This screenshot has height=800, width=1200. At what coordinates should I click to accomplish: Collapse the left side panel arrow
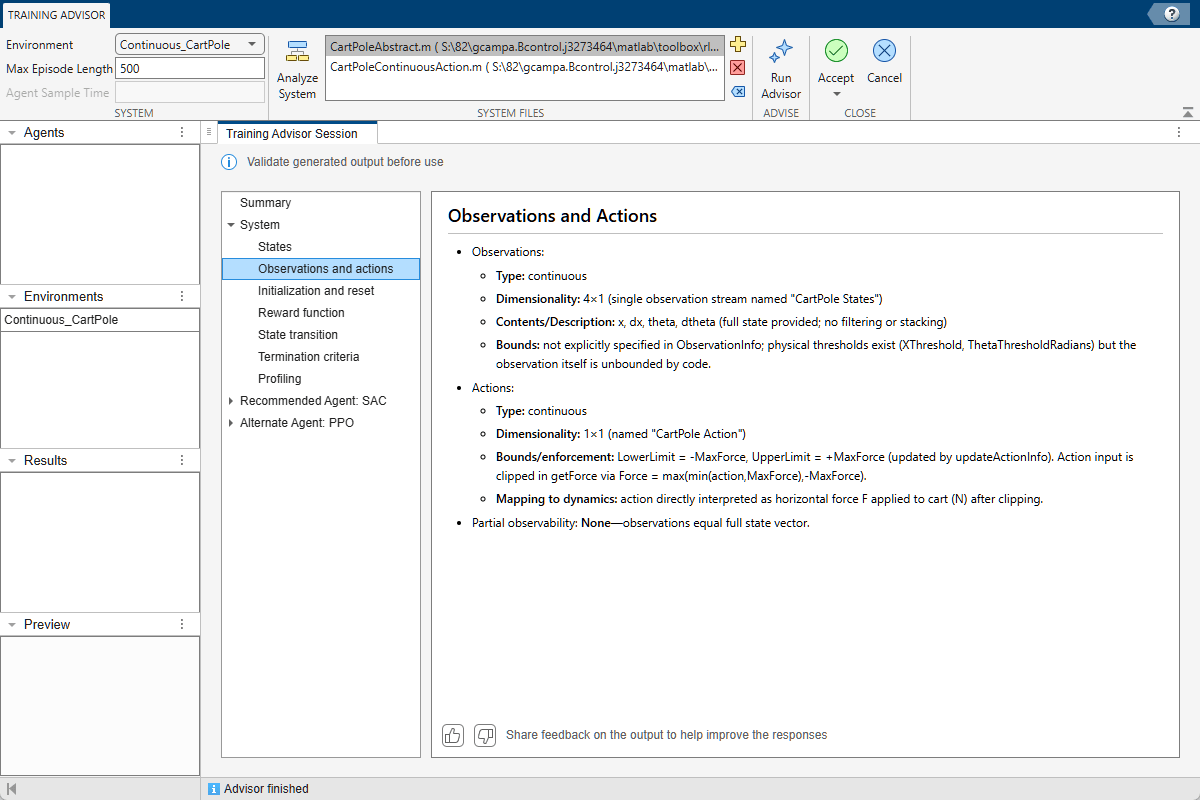11,789
